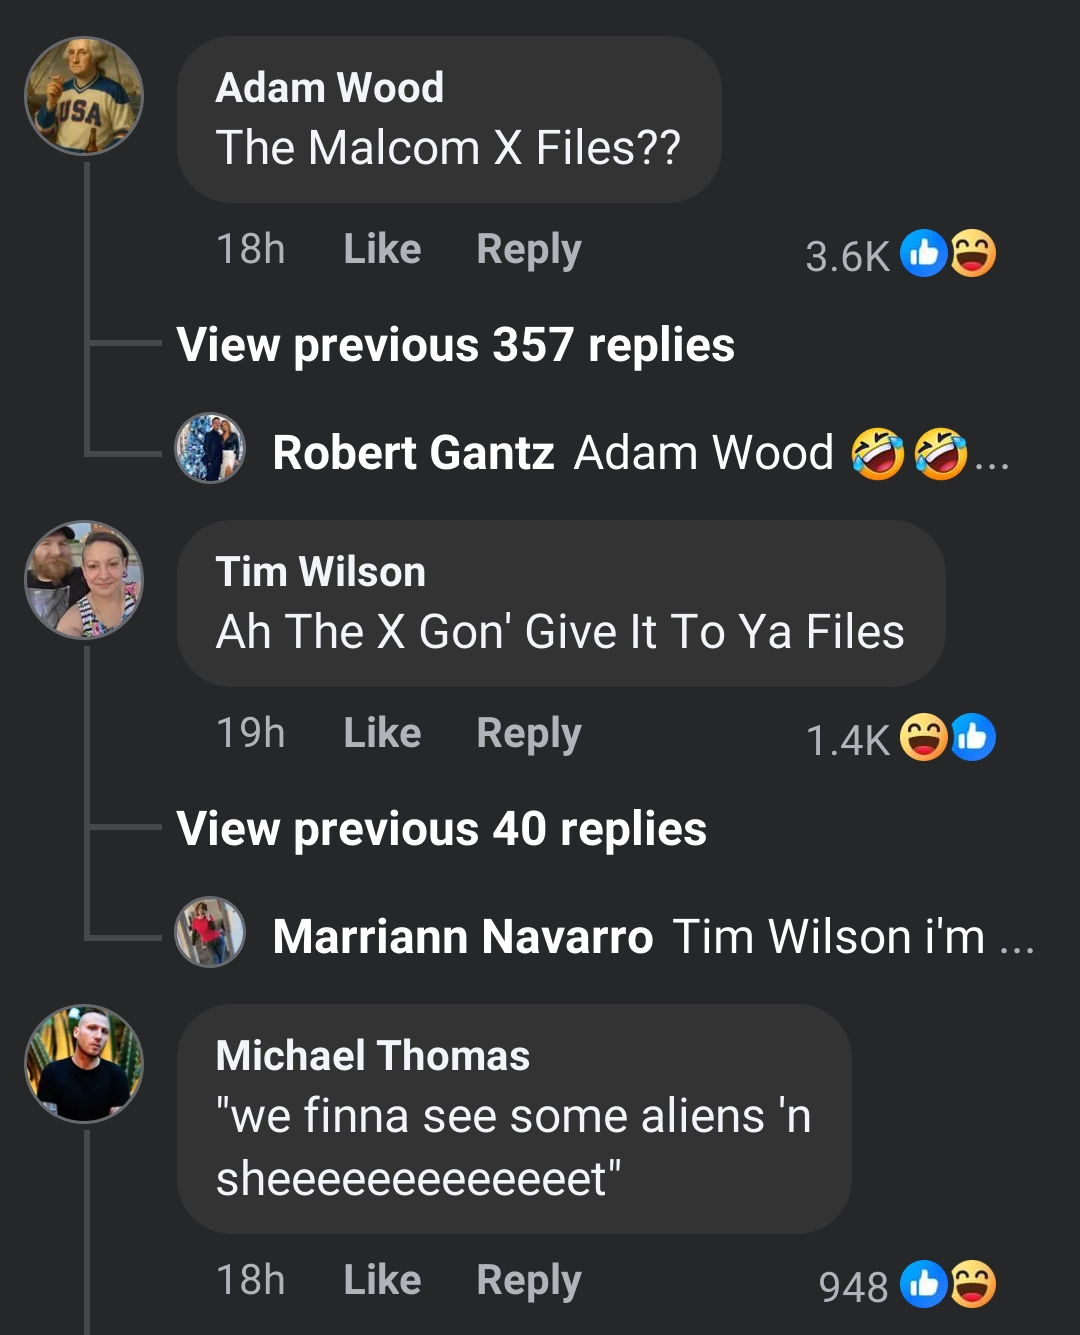
Task: Reply to Michael Thomas's comment
Action: coord(529,1281)
